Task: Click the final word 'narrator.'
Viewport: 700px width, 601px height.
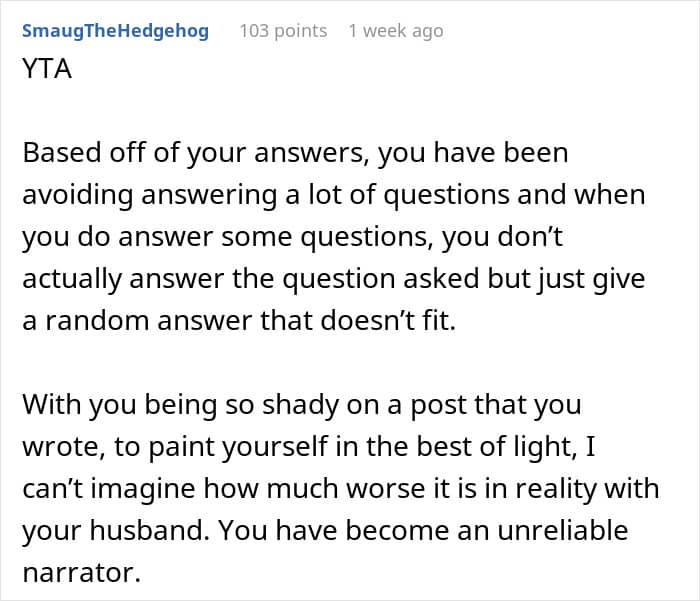Action: (x=82, y=572)
